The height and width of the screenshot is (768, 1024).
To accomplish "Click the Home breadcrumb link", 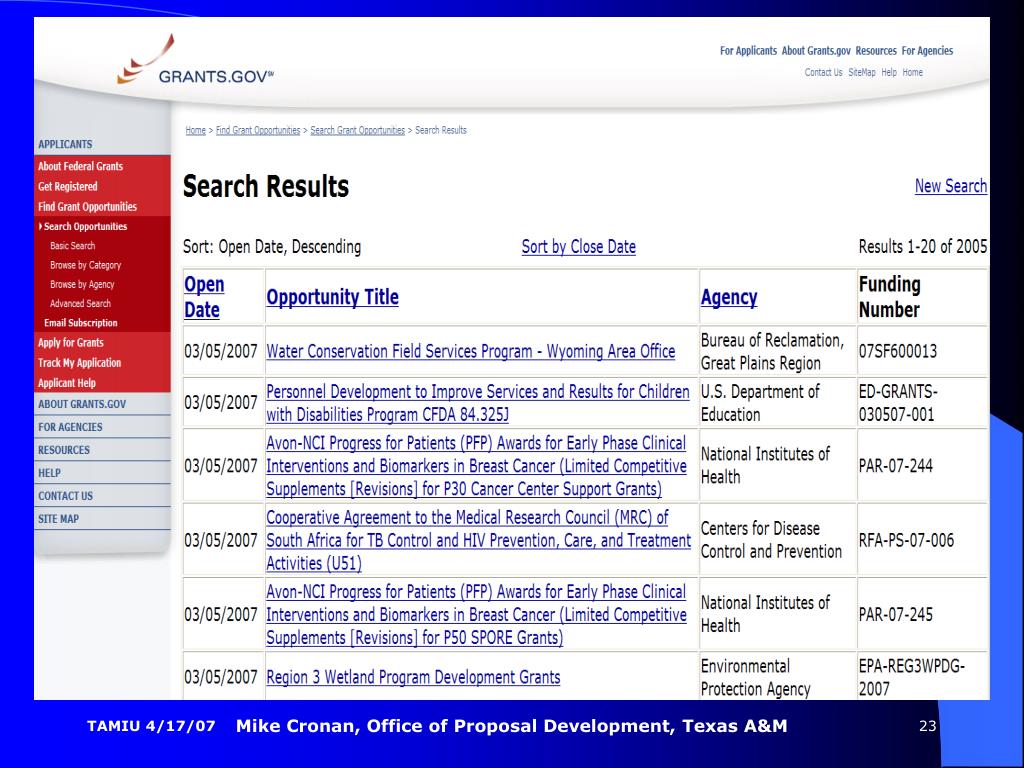I will (195, 131).
